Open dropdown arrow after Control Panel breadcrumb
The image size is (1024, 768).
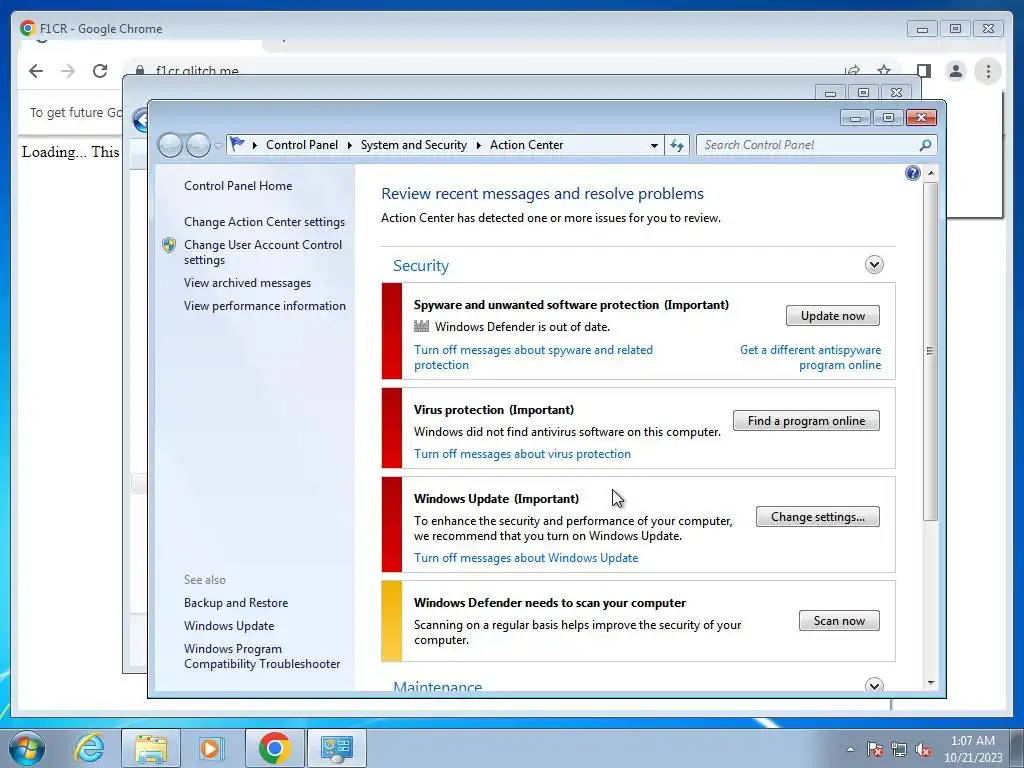pyautogui.click(x=349, y=145)
